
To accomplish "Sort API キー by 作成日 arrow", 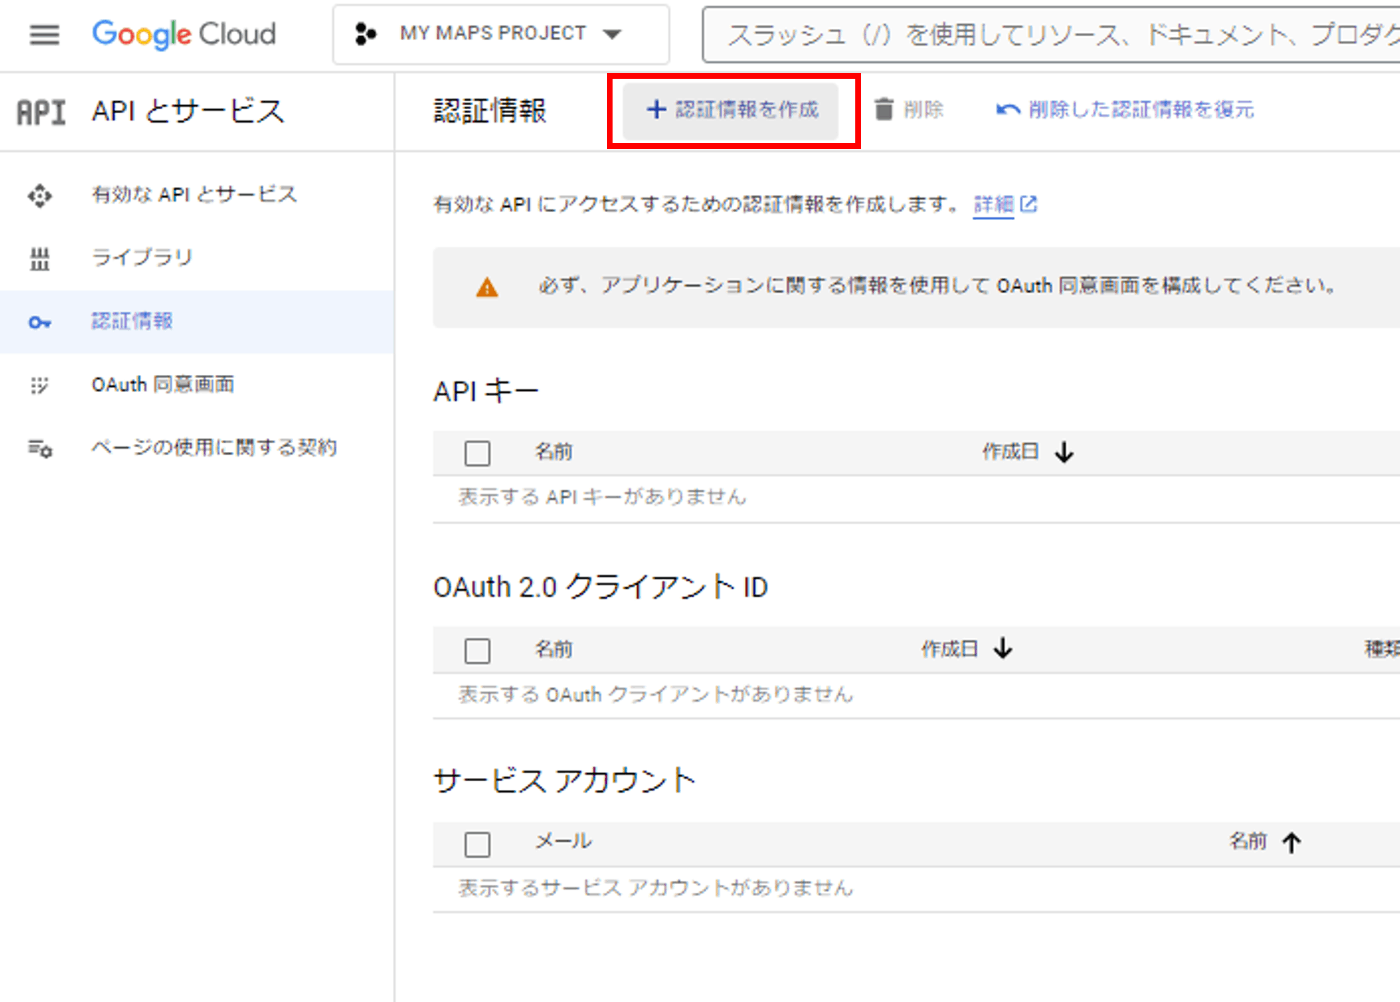I will pos(1064,452).
